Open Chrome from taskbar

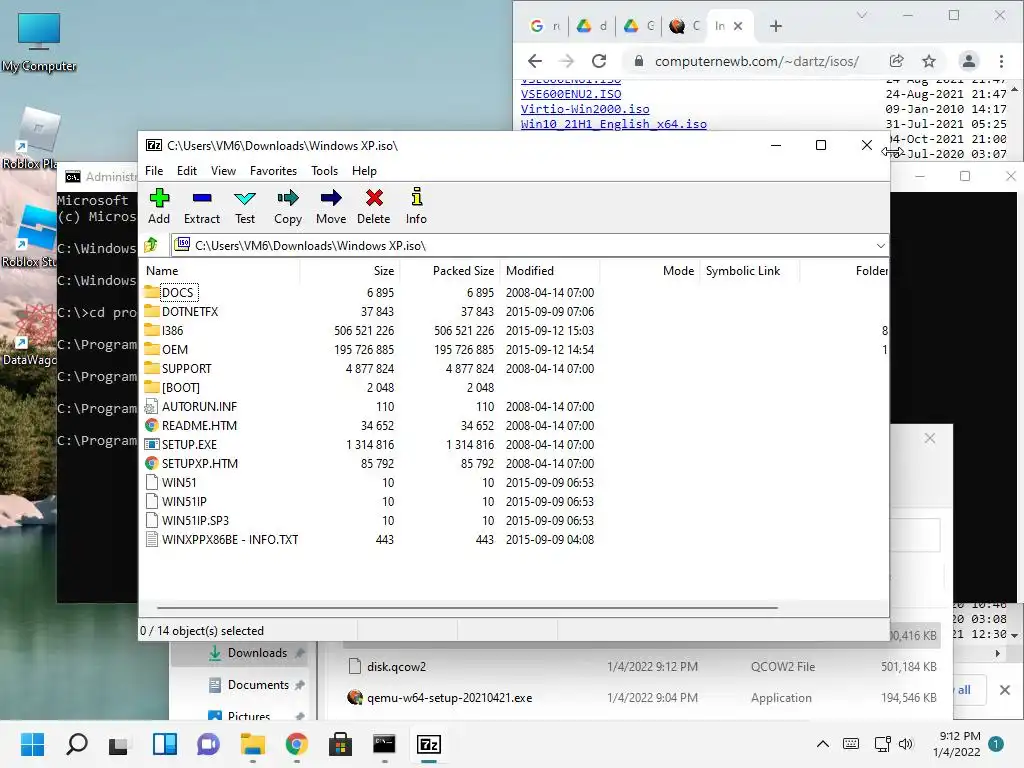tap(296, 744)
